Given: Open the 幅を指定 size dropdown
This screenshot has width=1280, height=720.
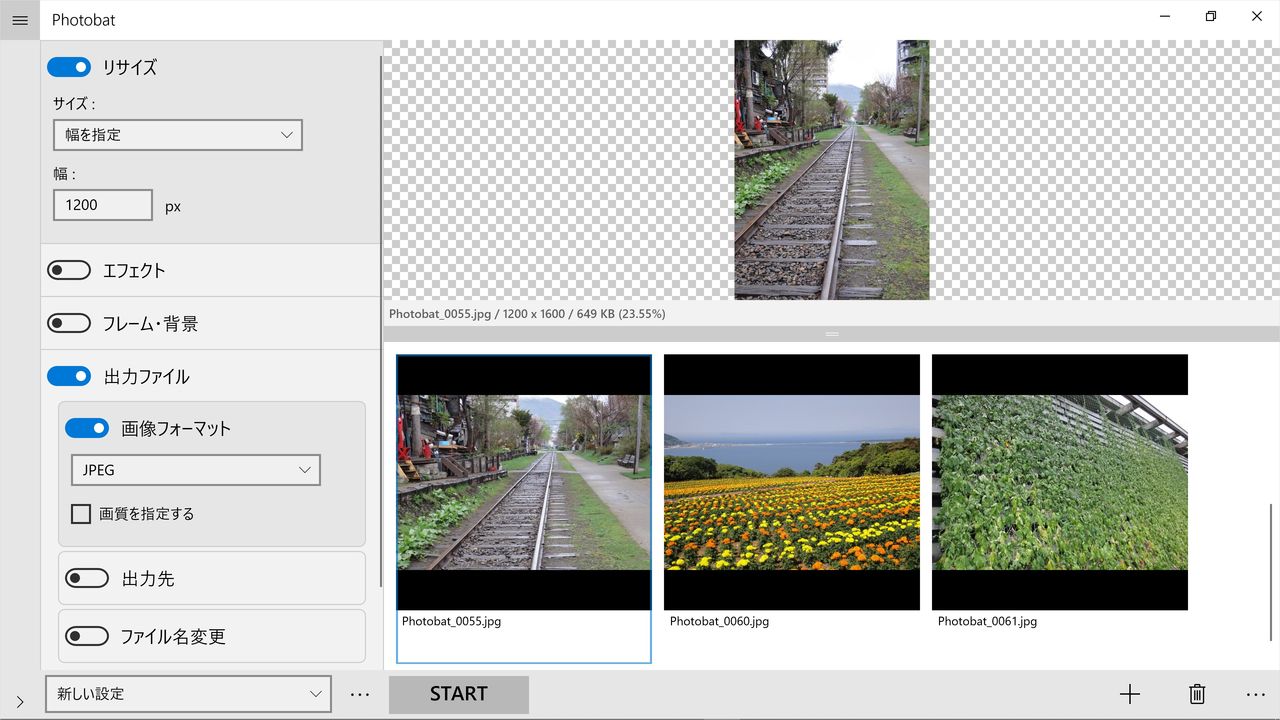Looking at the screenshot, I should click(x=178, y=135).
